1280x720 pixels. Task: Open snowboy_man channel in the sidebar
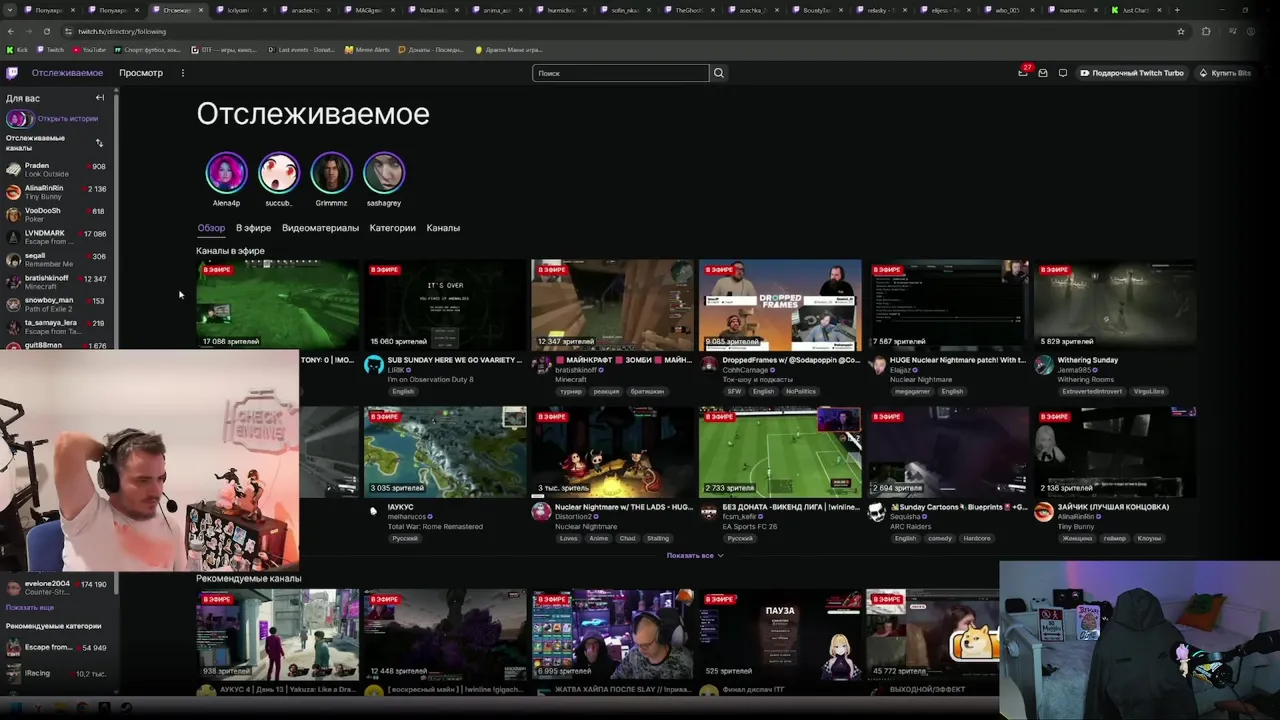56,304
